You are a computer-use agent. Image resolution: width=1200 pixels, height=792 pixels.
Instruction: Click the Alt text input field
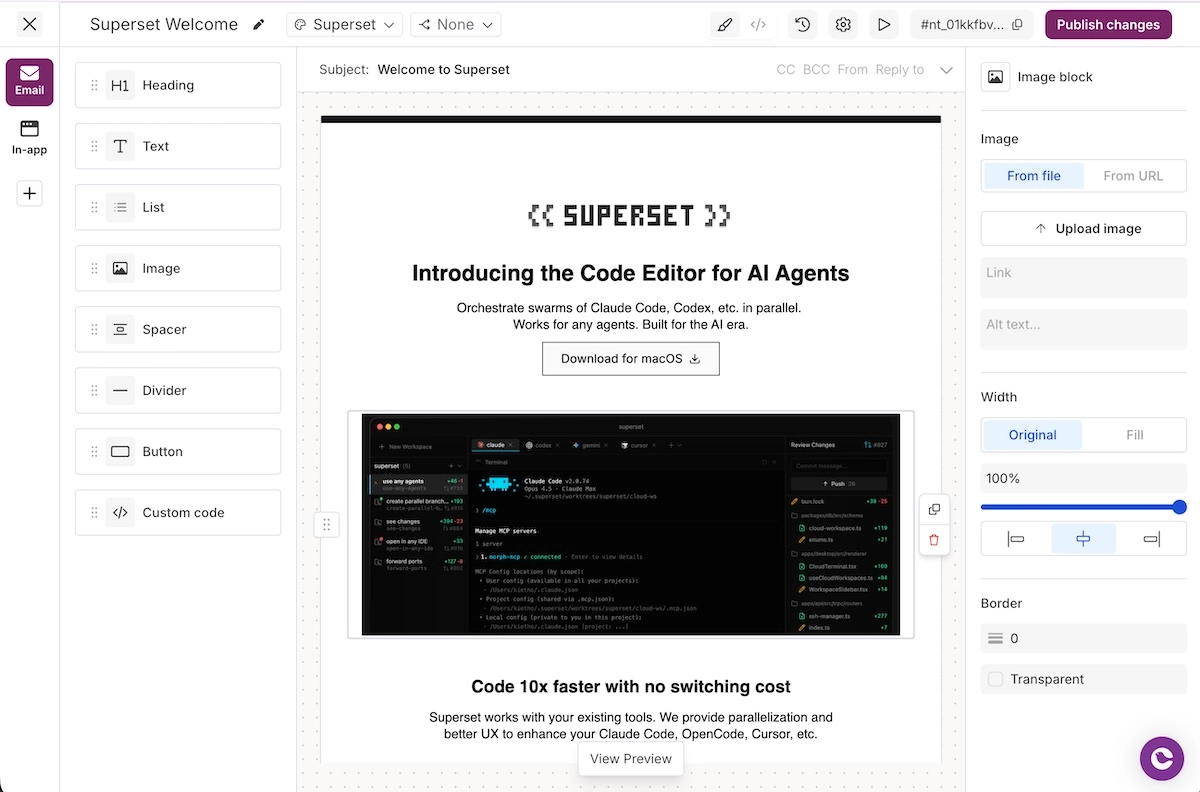(x=1083, y=329)
